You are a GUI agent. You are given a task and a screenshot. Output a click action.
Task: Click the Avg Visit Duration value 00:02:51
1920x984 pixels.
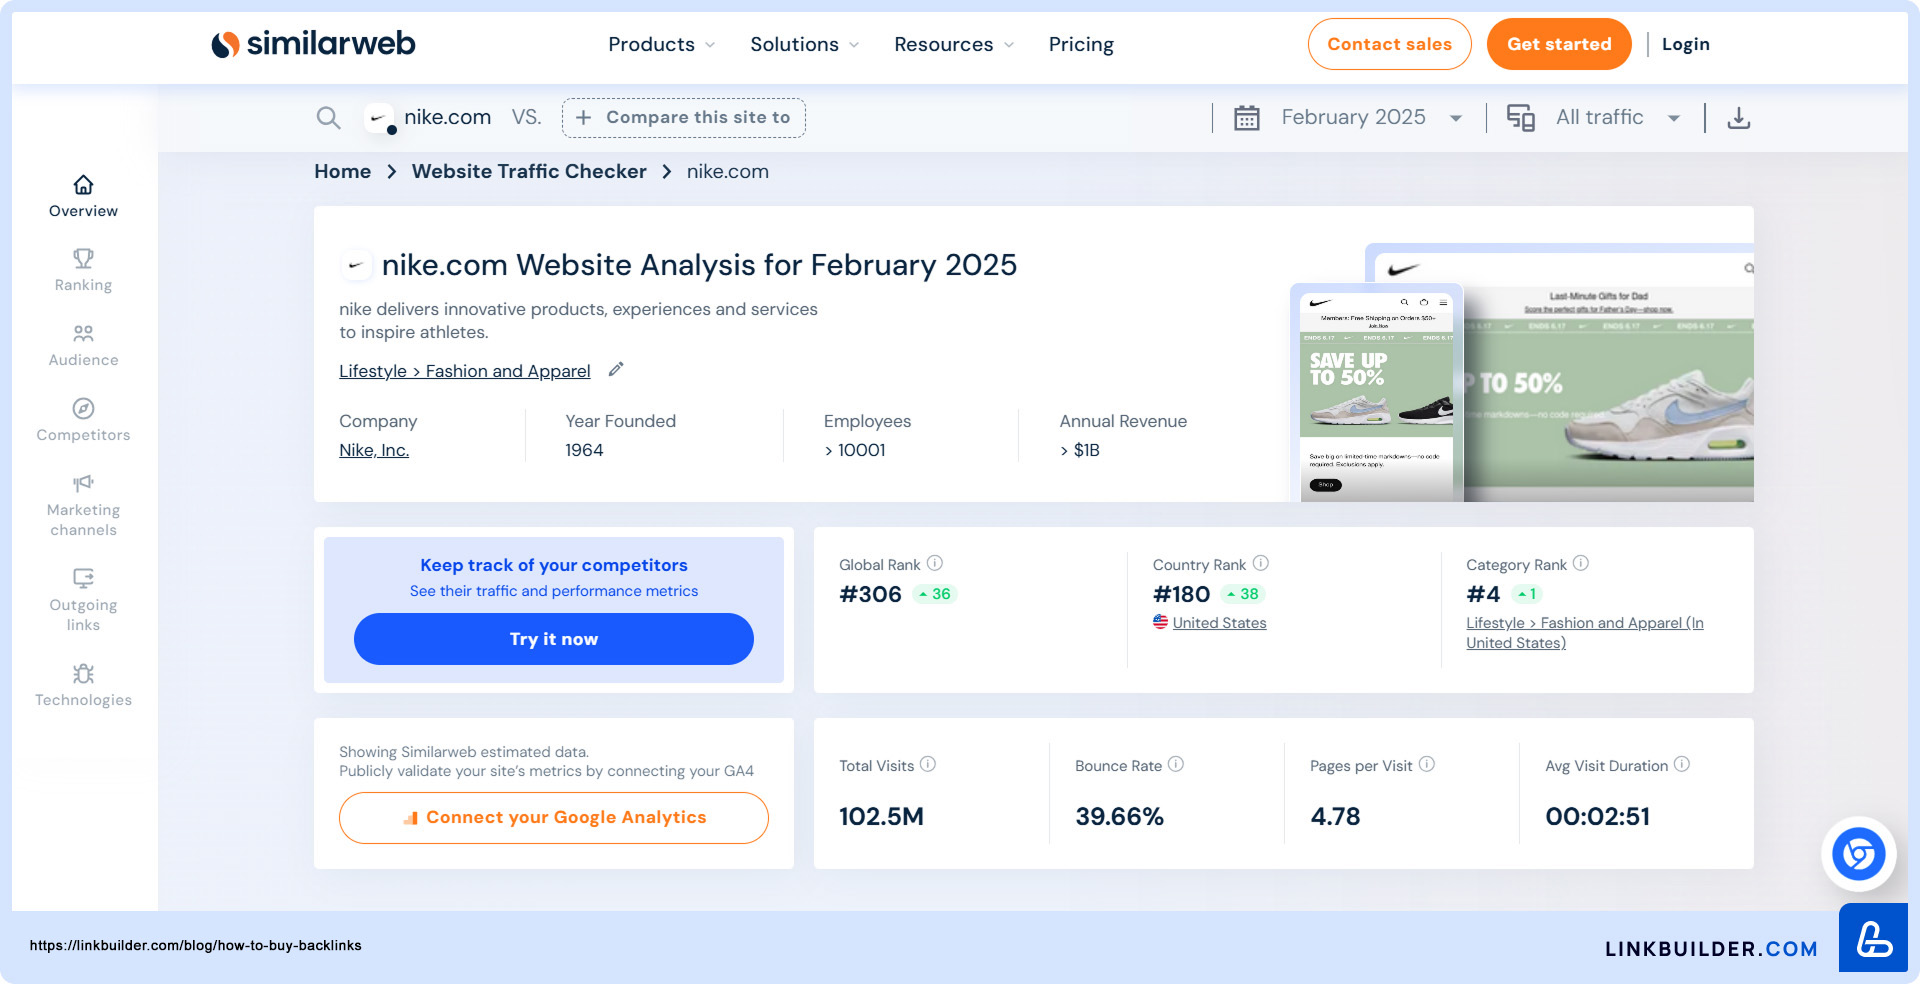[1597, 817]
